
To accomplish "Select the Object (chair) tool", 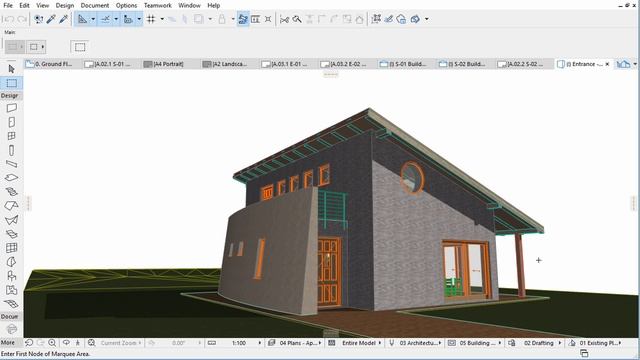I will 11,276.
